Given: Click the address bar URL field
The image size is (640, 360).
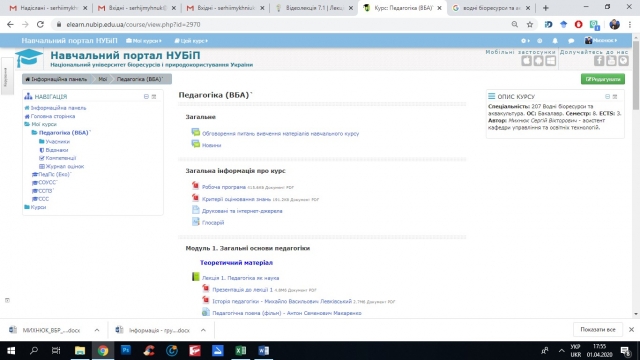Looking at the screenshot, I should click(x=282, y=24).
